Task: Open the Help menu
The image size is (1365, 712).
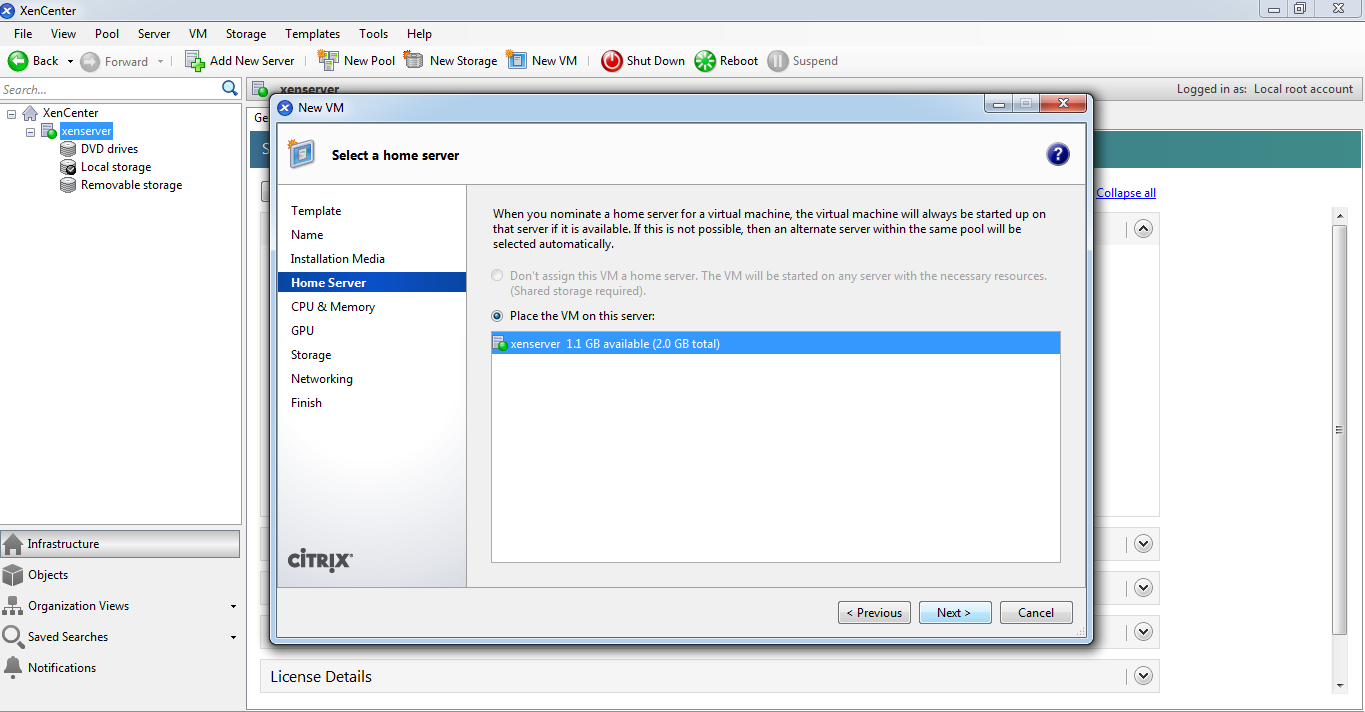Action: (420, 34)
